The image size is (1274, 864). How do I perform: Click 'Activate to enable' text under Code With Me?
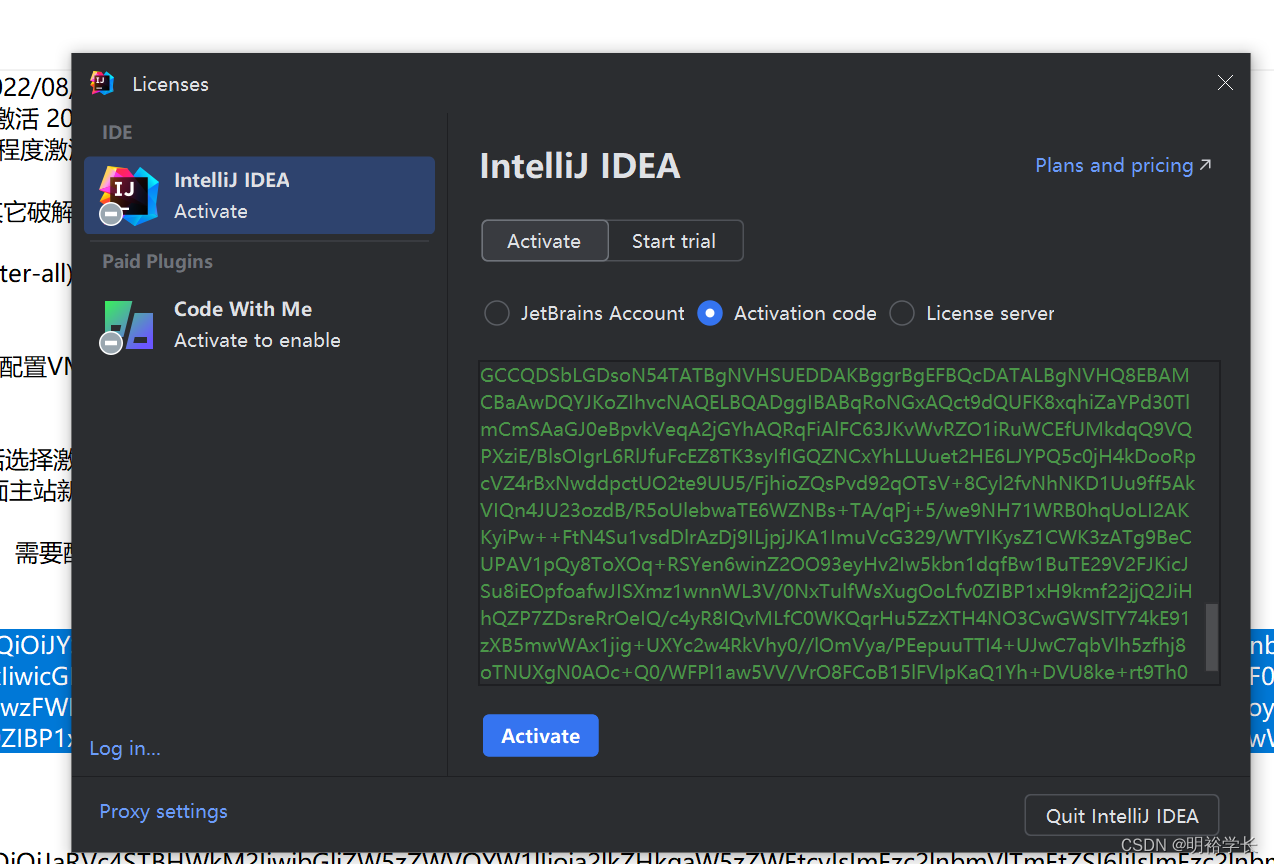tap(257, 340)
